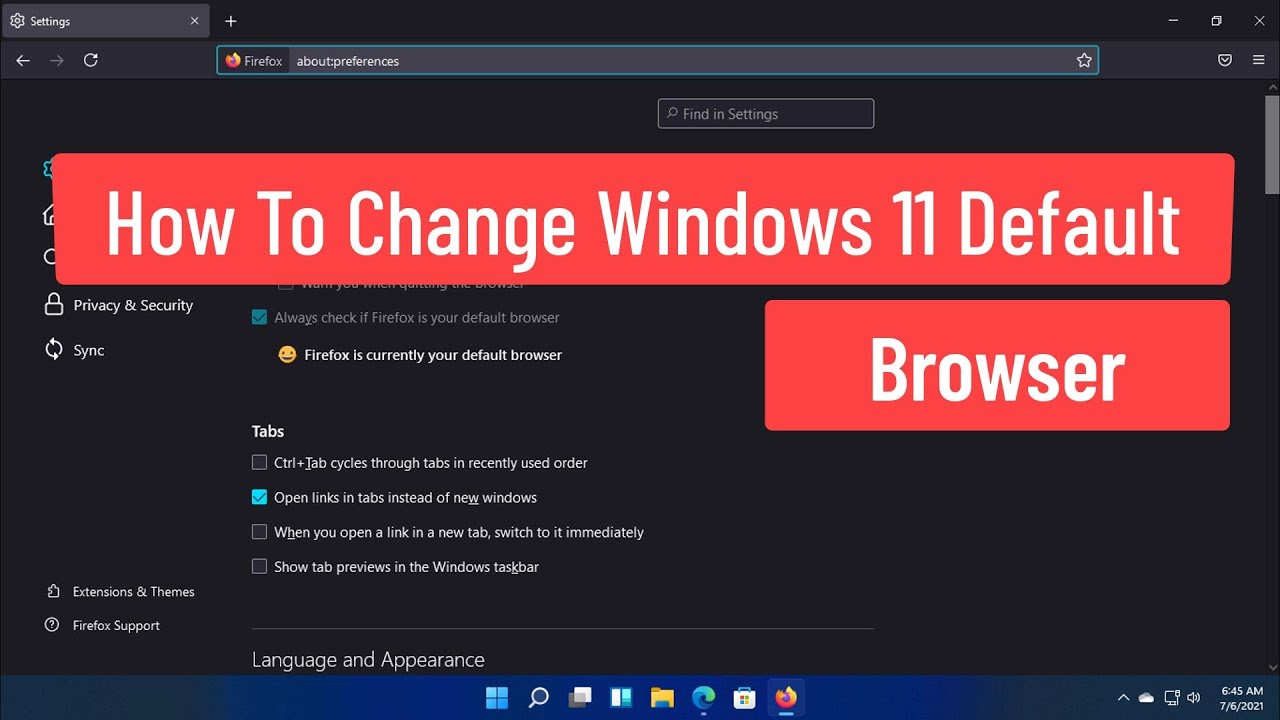The image size is (1280, 720).
Task: Open File Explorer from the taskbar
Action: 662,697
